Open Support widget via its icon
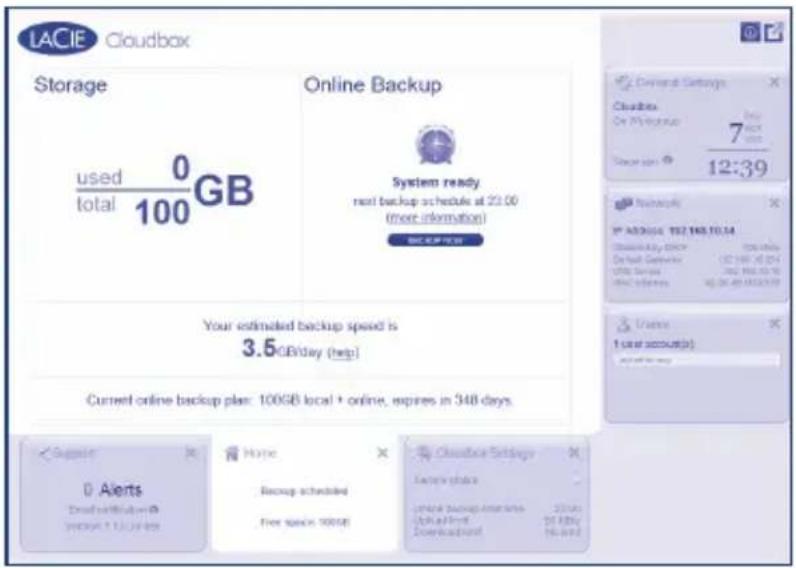Image resolution: width=796 pixels, height=568 pixels. click(x=45, y=453)
